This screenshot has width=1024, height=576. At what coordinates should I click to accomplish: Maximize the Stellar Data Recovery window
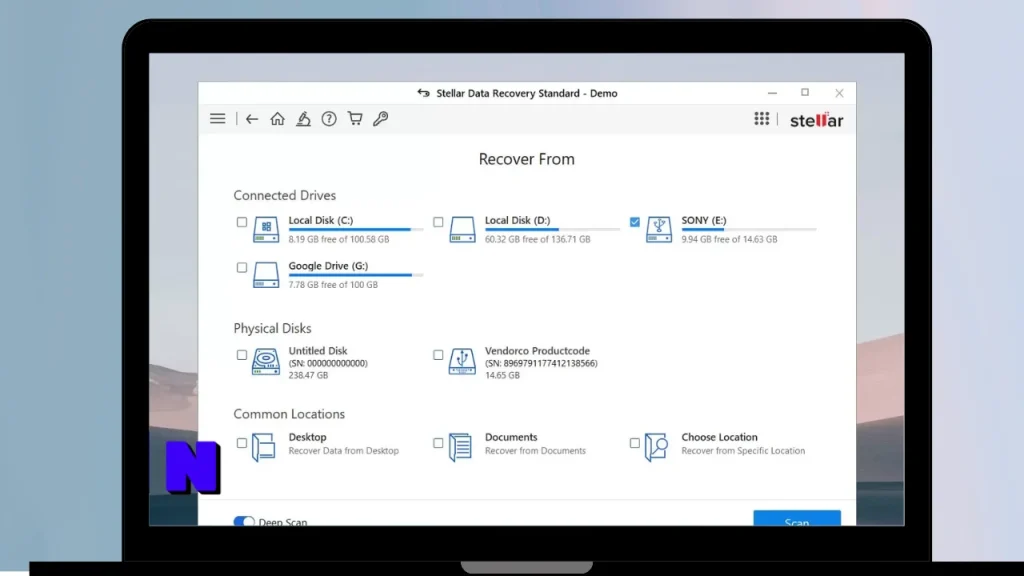tap(805, 93)
